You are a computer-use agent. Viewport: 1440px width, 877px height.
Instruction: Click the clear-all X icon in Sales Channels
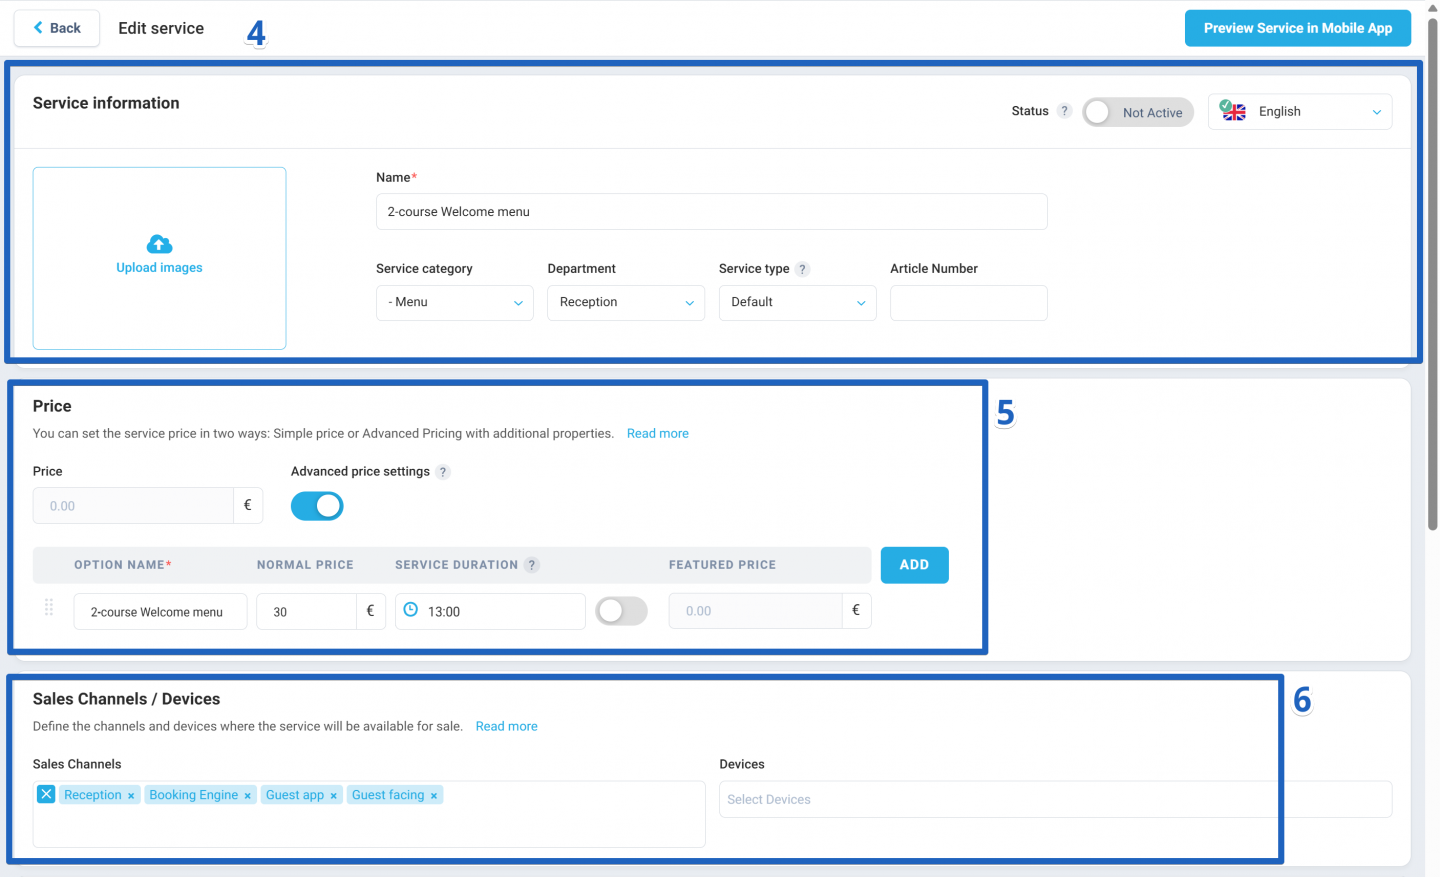pos(46,794)
